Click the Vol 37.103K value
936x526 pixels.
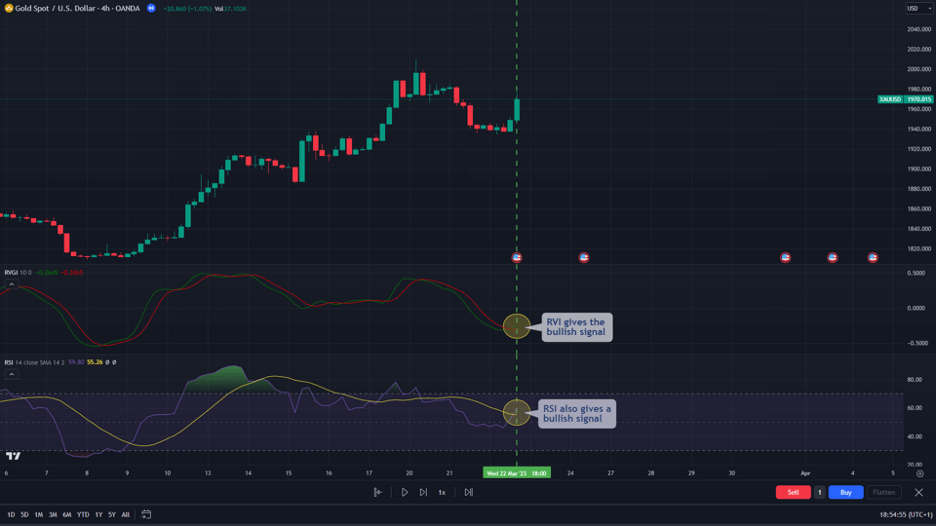[230, 9]
